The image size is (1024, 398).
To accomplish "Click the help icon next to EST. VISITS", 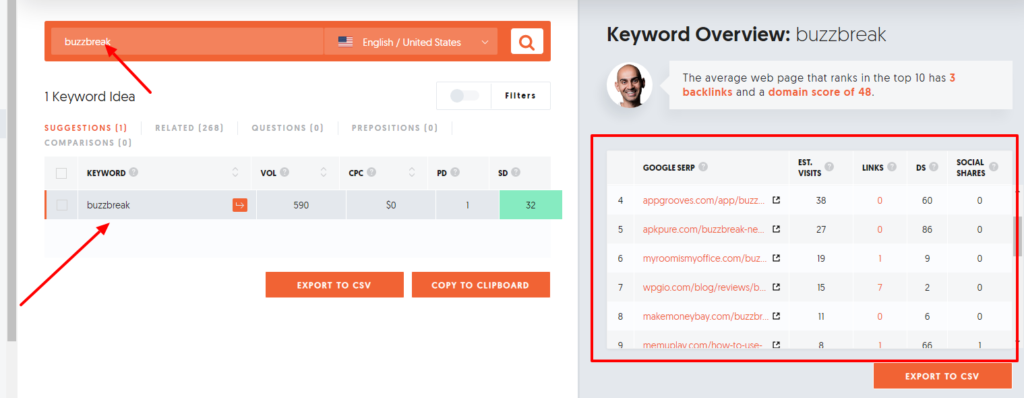I will point(829,167).
